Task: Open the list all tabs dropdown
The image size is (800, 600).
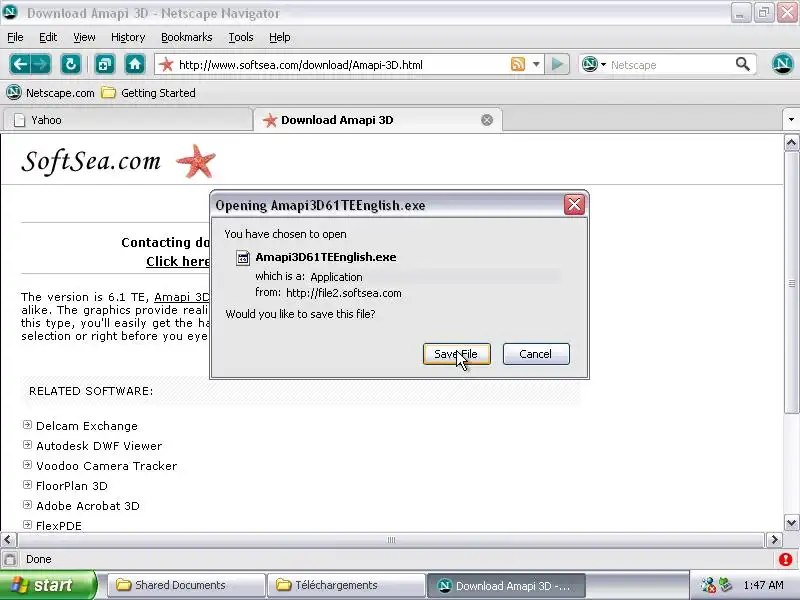Action: coord(791,120)
